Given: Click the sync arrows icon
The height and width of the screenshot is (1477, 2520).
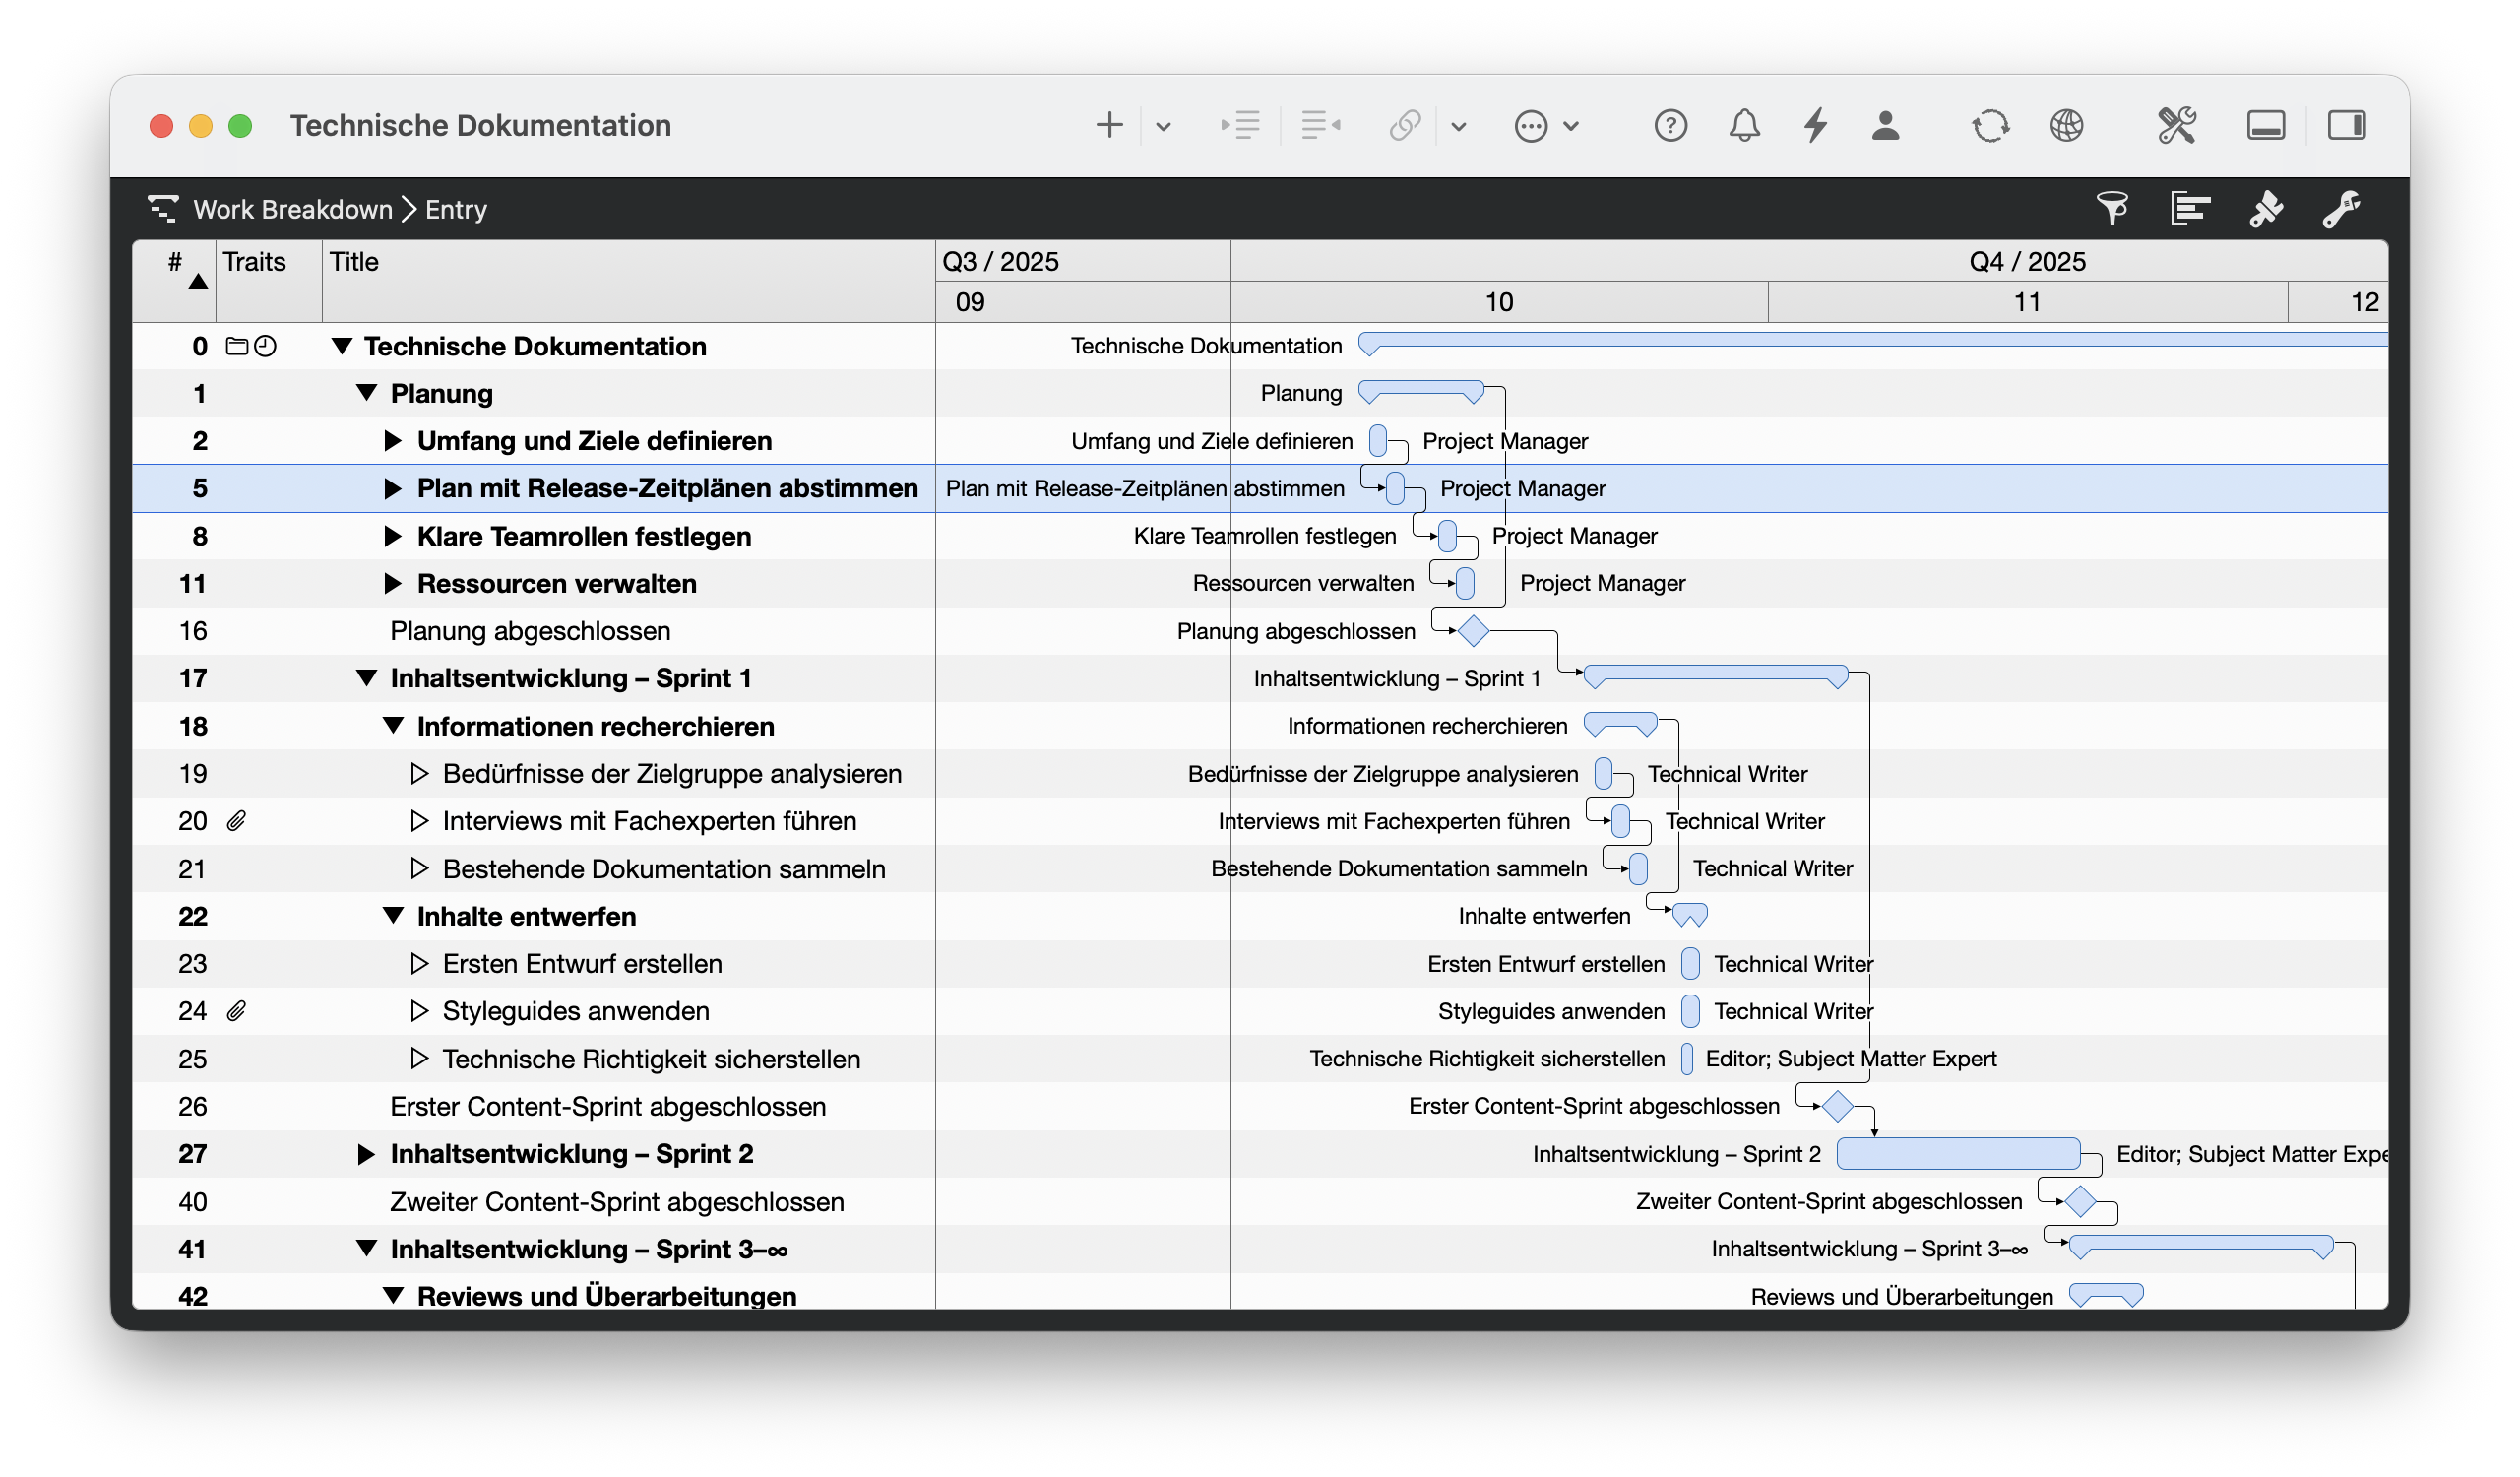Looking at the screenshot, I should (1989, 126).
